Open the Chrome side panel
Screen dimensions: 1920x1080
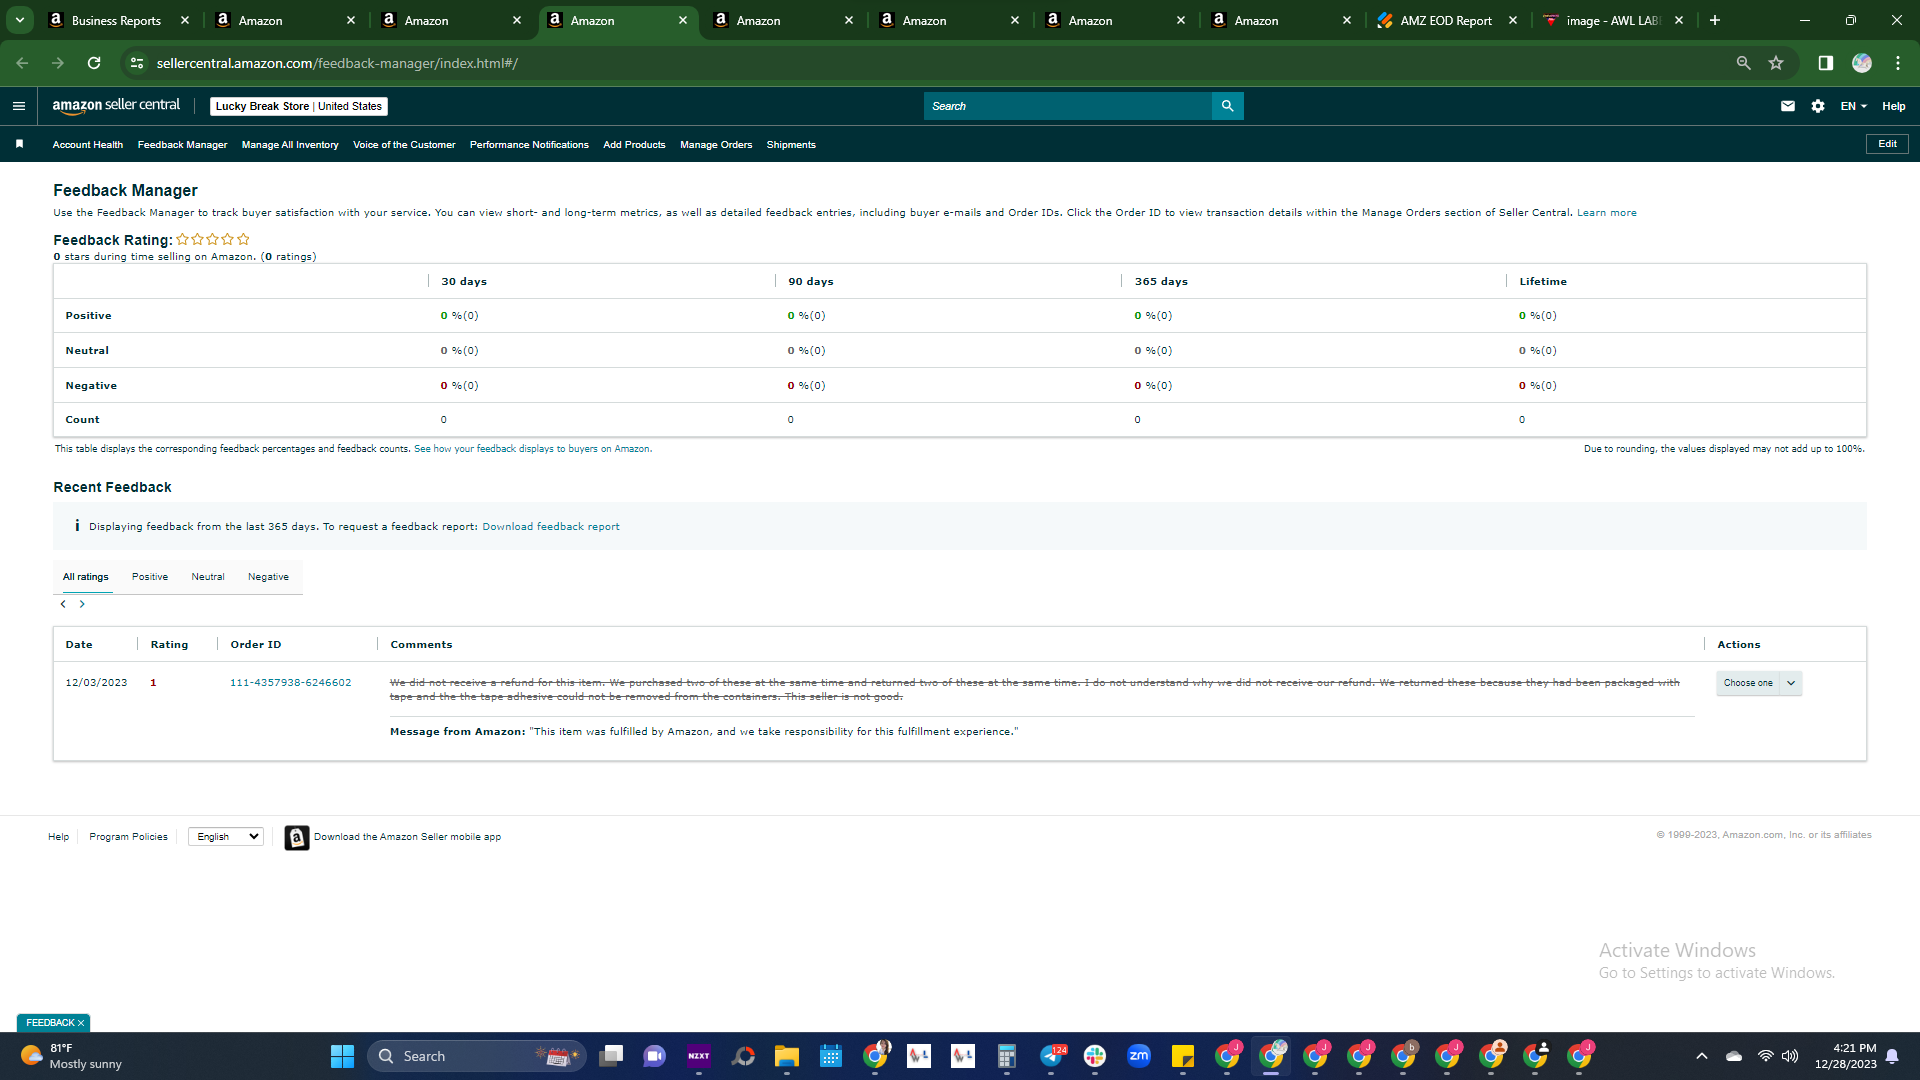pyautogui.click(x=1825, y=63)
